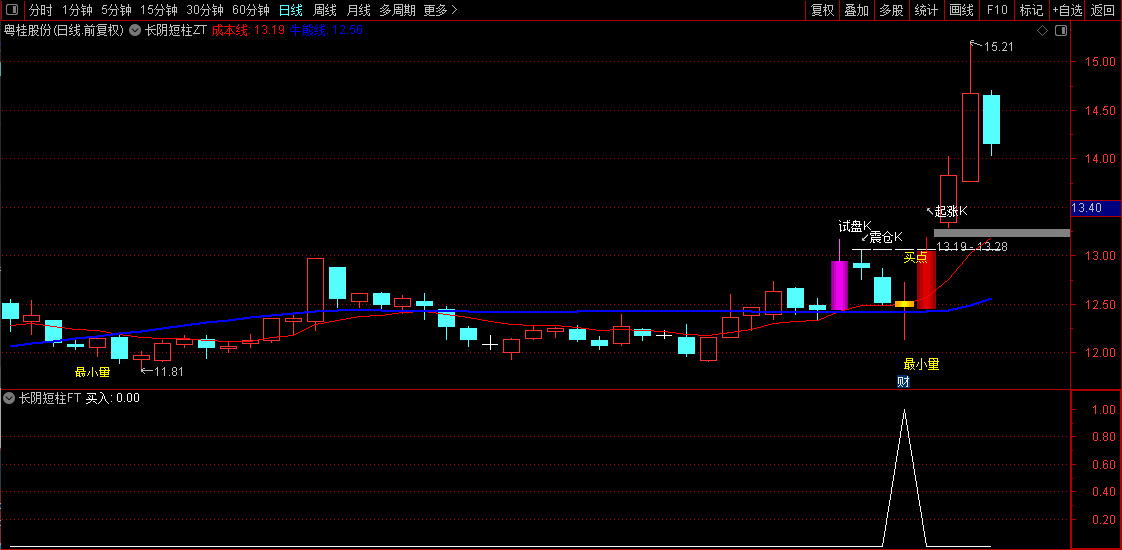Click the 15.21 high price label

tap(998, 47)
